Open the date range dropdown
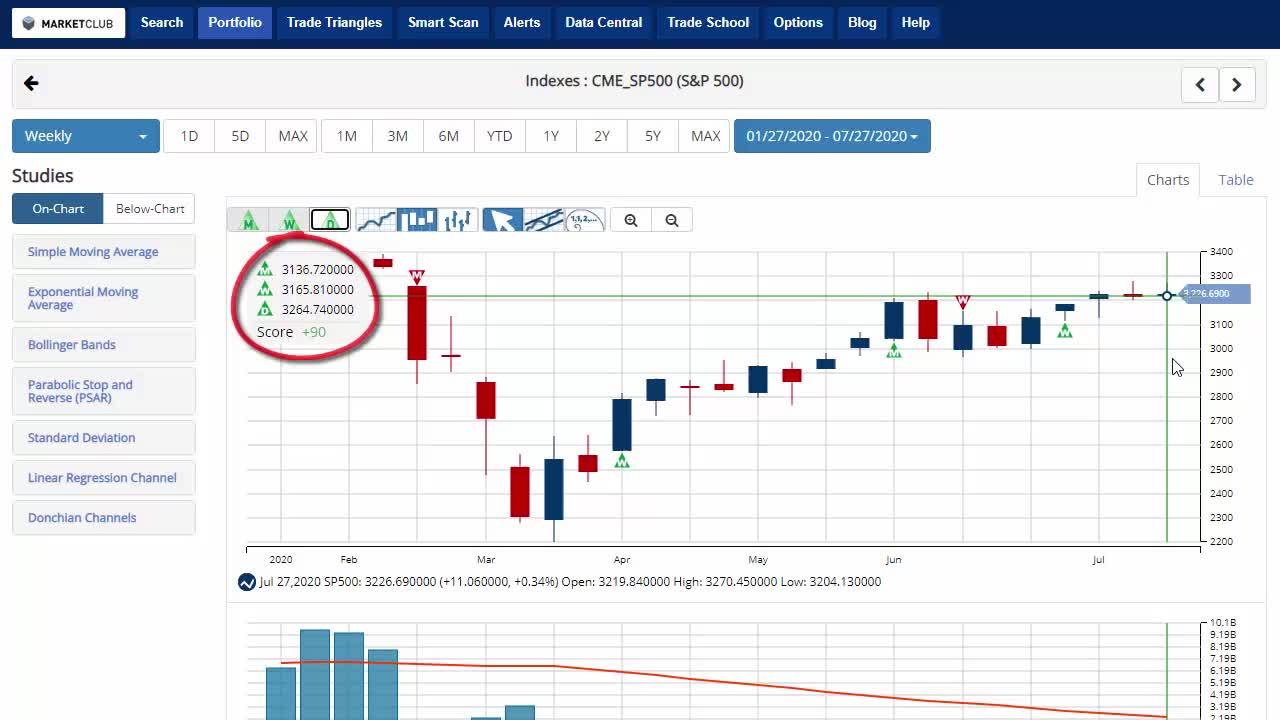 click(x=832, y=136)
